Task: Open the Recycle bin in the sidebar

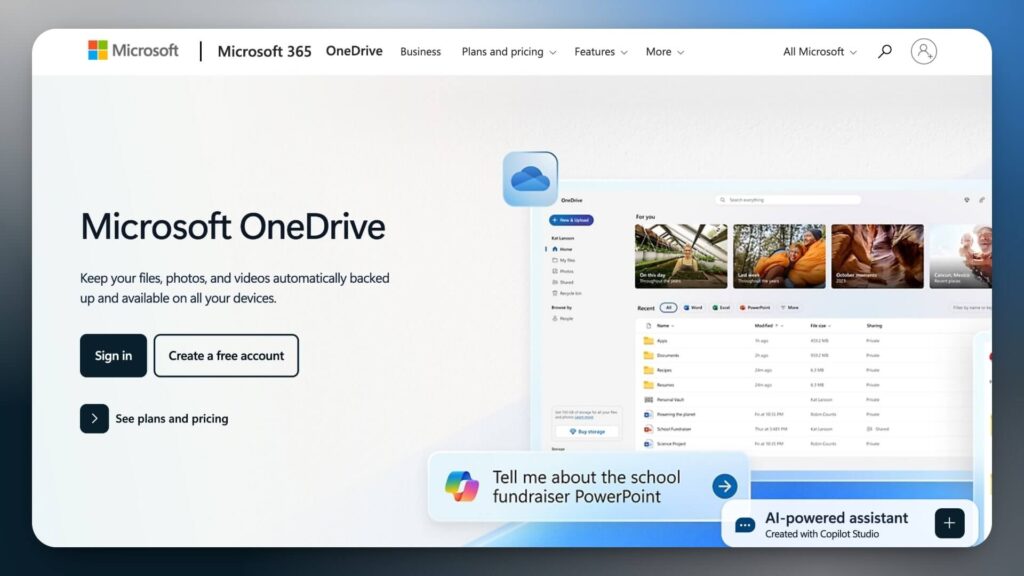Action: [568, 293]
